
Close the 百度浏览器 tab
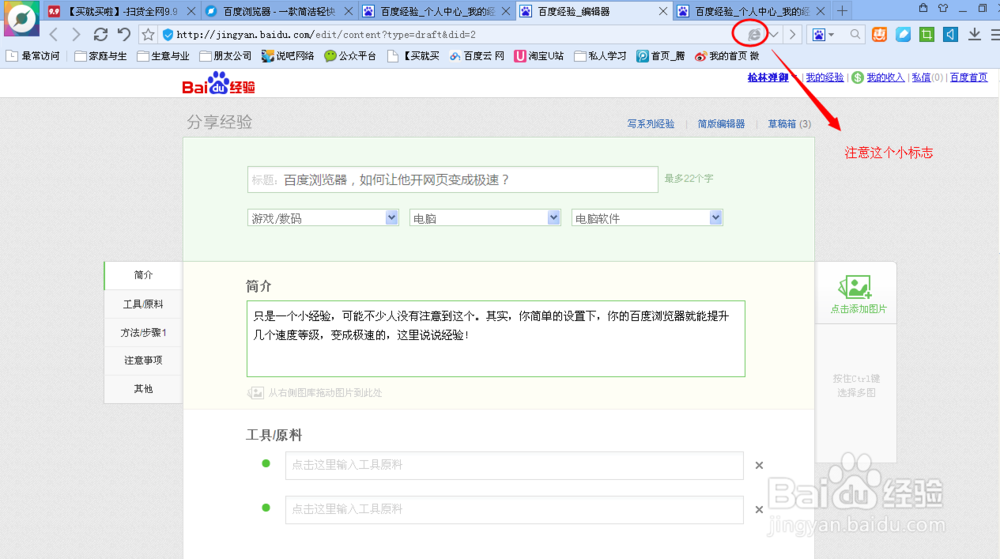click(348, 11)
